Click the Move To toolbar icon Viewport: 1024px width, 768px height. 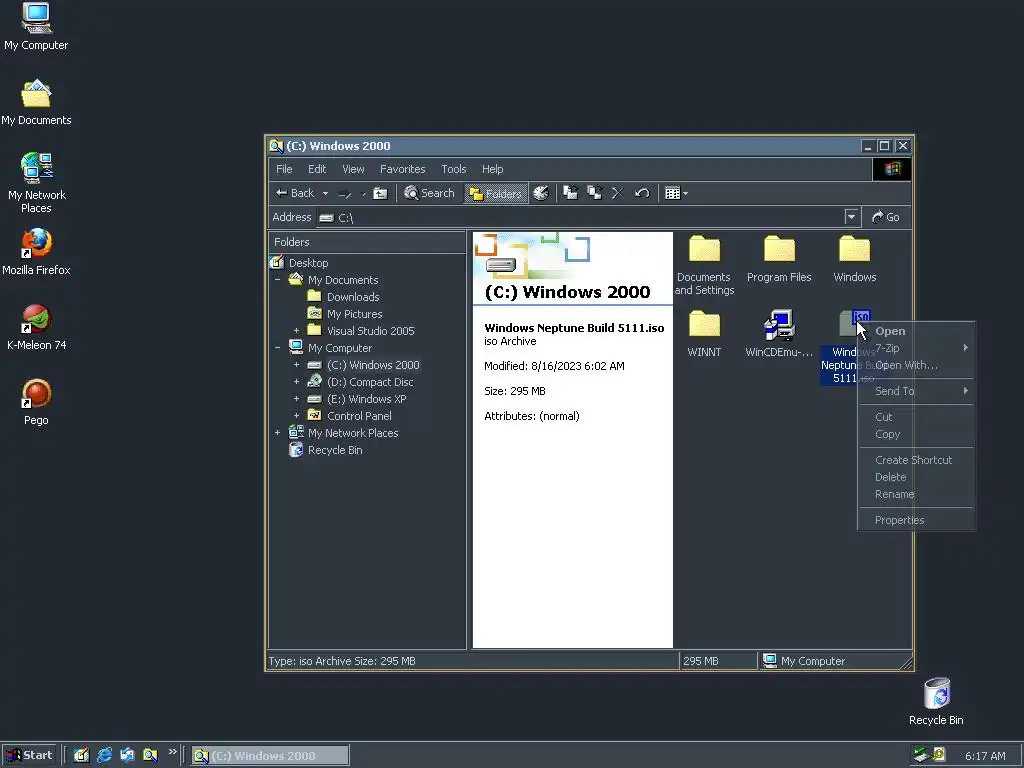(x=570, y=193)
